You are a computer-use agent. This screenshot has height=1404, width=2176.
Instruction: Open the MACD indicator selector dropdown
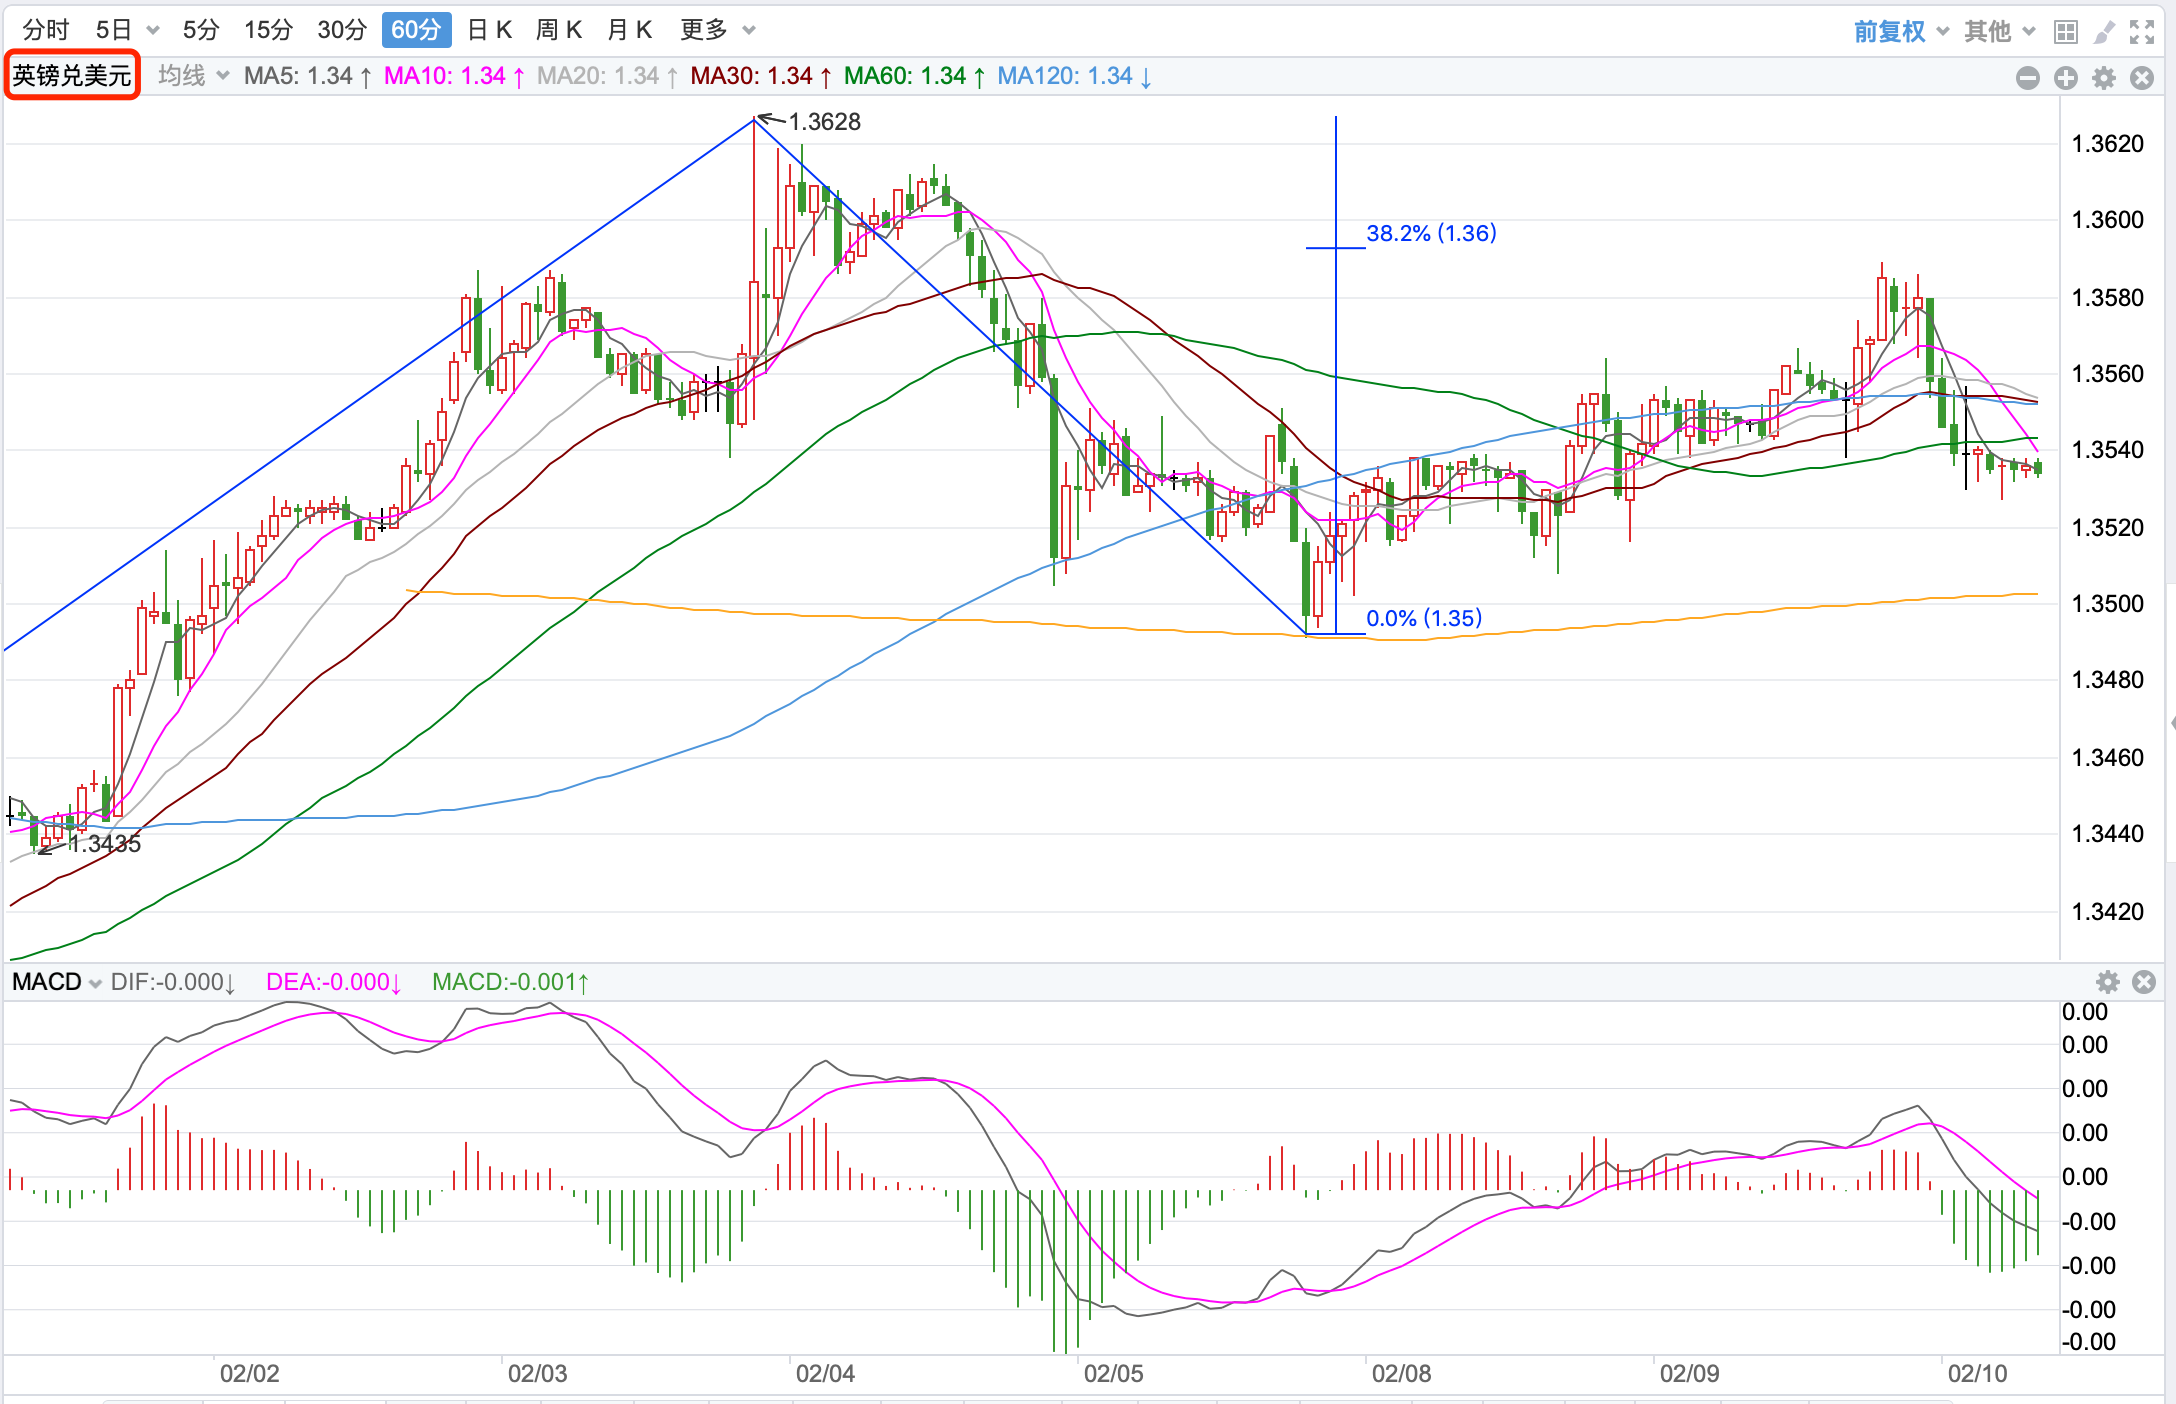point(57,982)
